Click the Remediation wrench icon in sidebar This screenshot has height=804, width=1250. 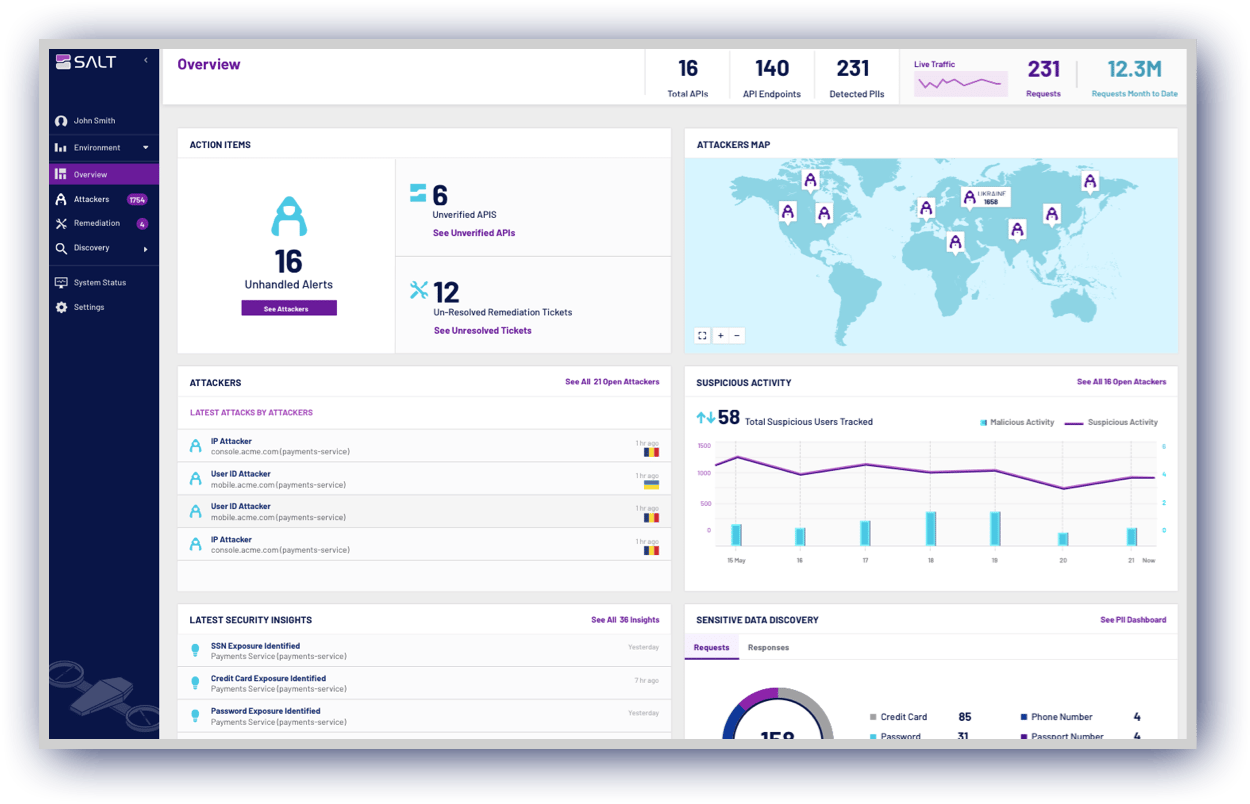[x=61, y=224]
